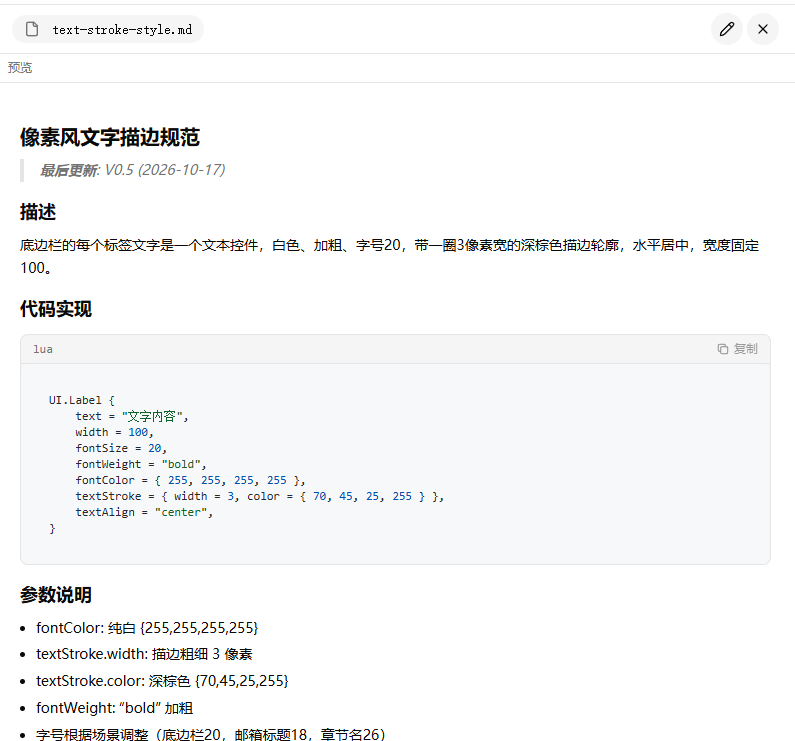The height and width of the screenshot is (741, 795).
Task: Click code line UI.Label {
Action: click(x=82, y=400)
